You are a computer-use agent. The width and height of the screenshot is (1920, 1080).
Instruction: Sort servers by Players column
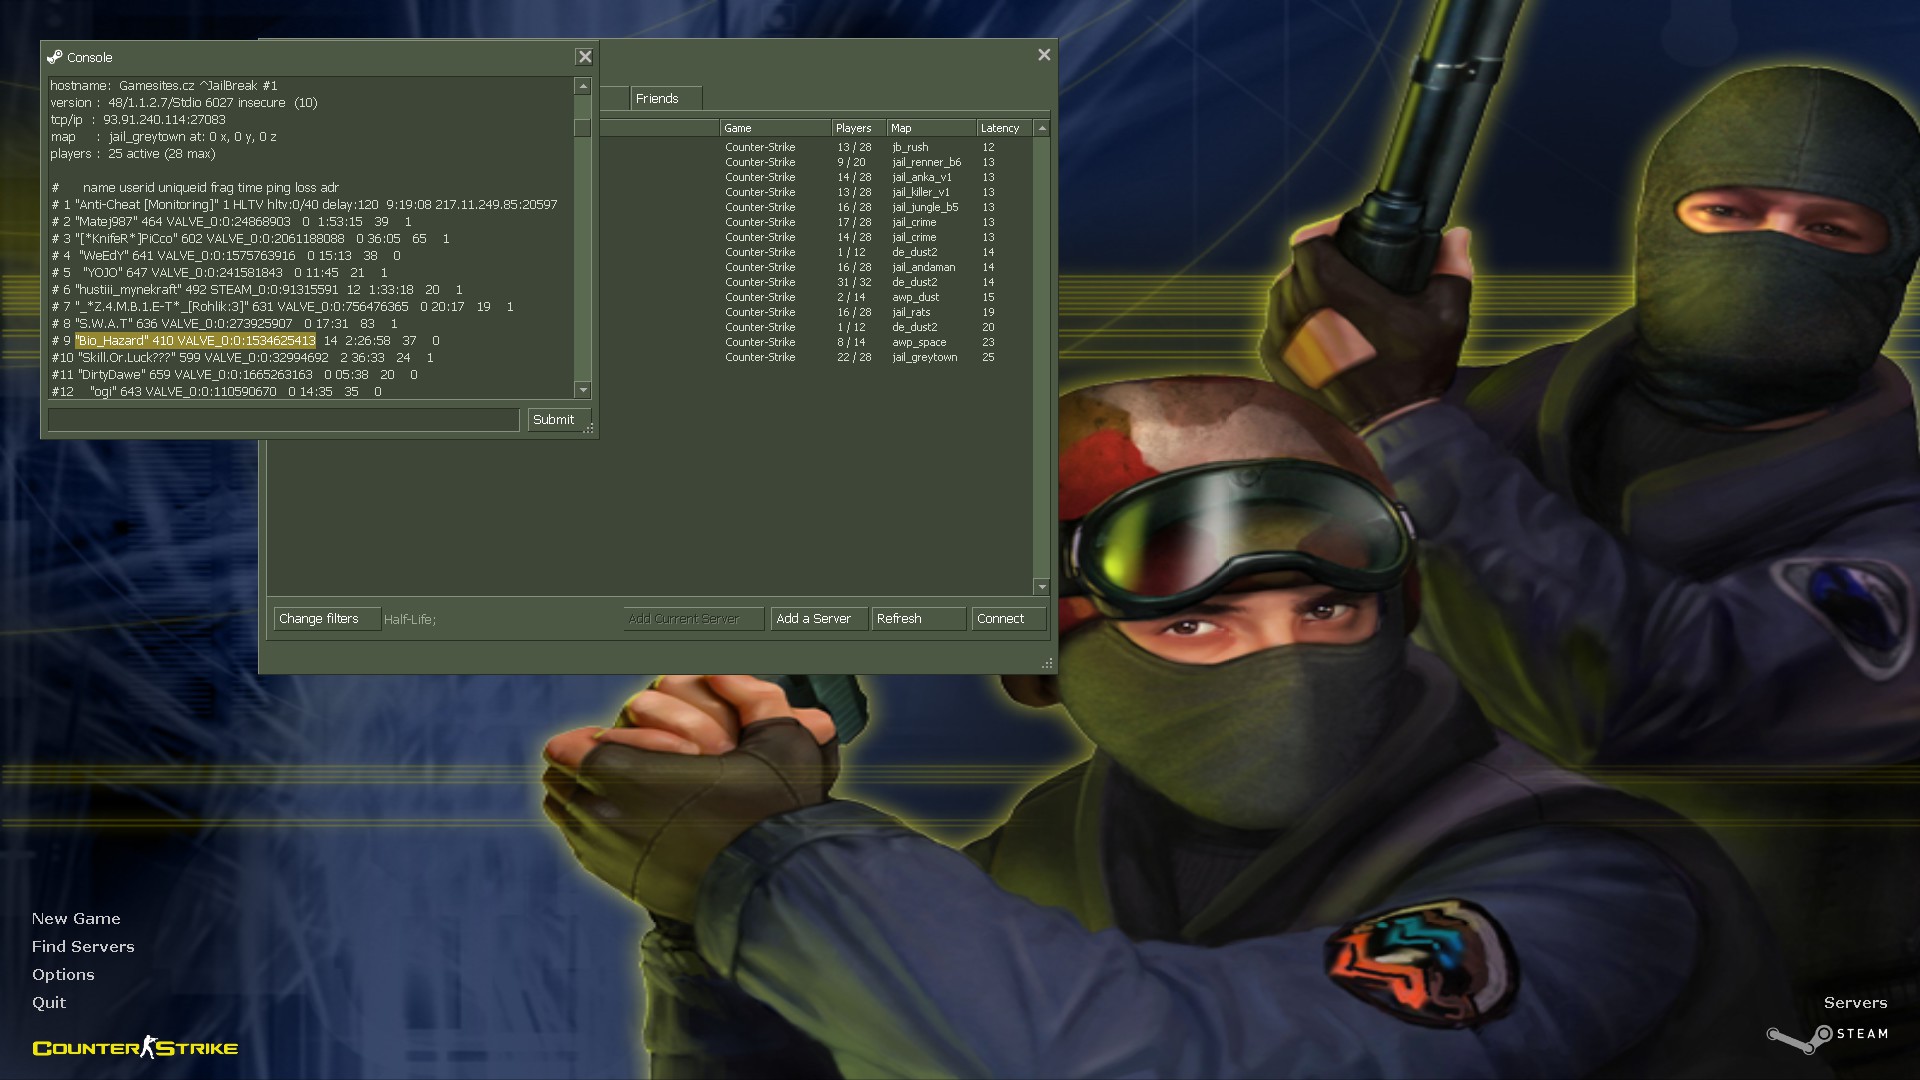click(859, 128)
